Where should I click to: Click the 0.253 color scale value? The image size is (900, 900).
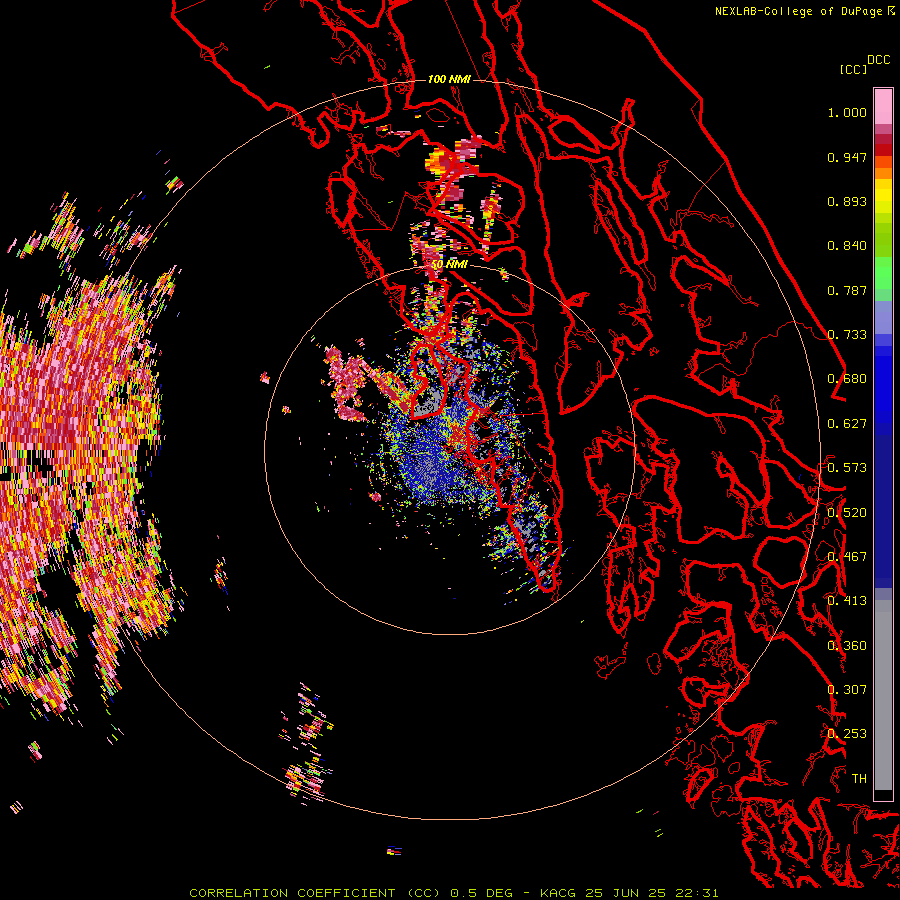[847, 734]
